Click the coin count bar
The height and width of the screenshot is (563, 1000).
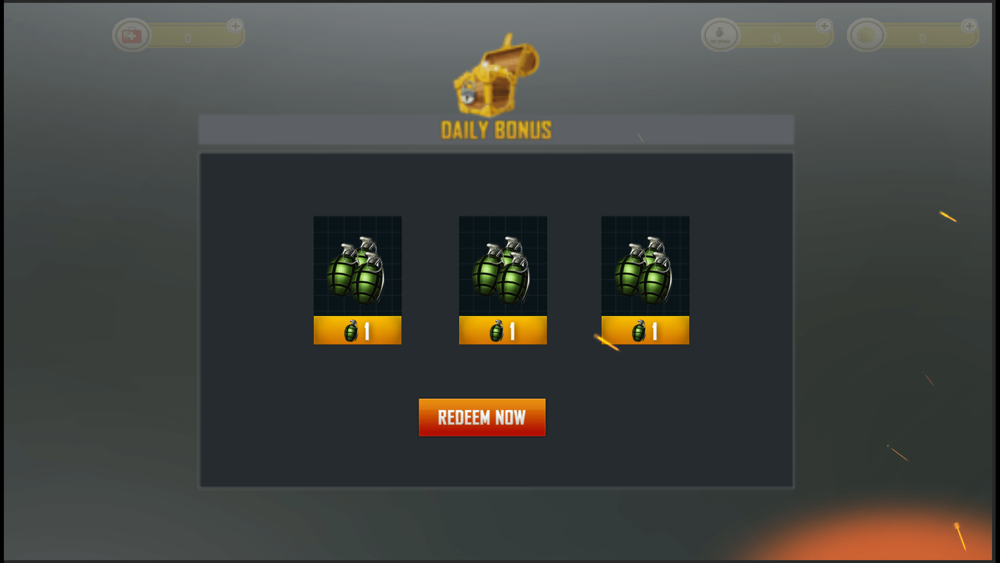click(927, 37)
